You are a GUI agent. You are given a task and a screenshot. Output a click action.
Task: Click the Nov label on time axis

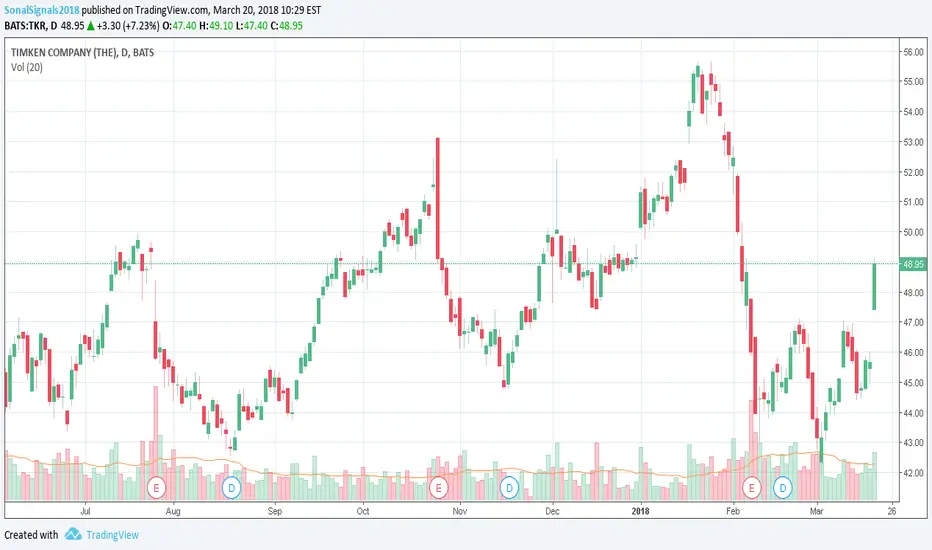point(459,511)
